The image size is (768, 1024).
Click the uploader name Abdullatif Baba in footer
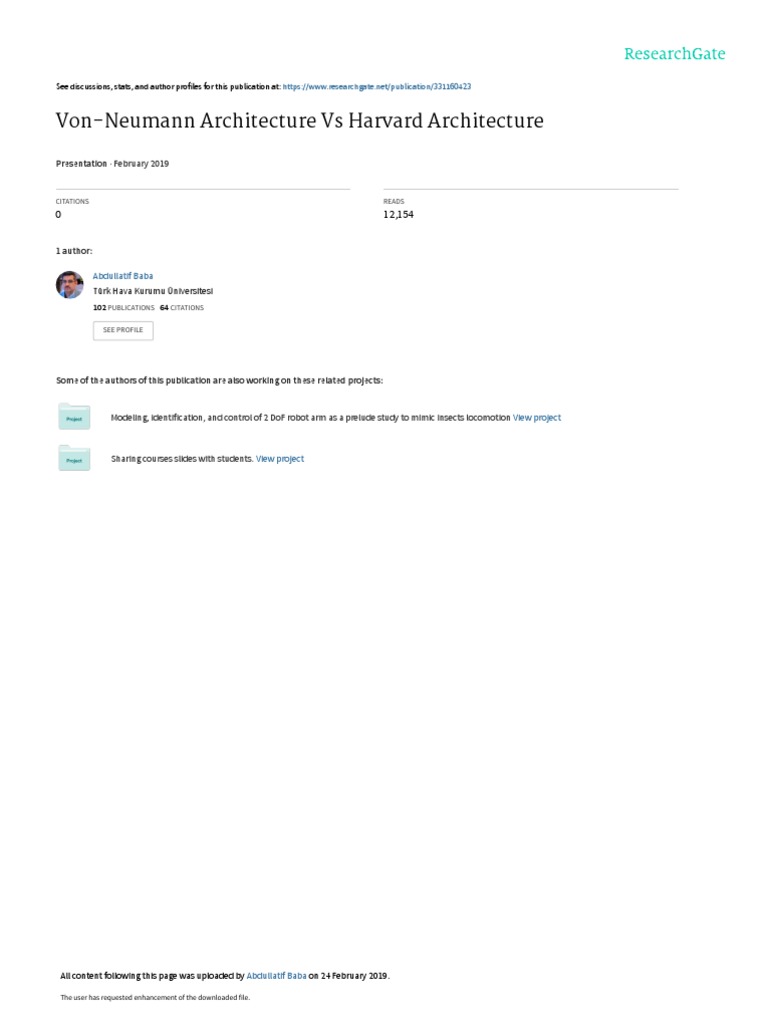click(x=276, y=976)
